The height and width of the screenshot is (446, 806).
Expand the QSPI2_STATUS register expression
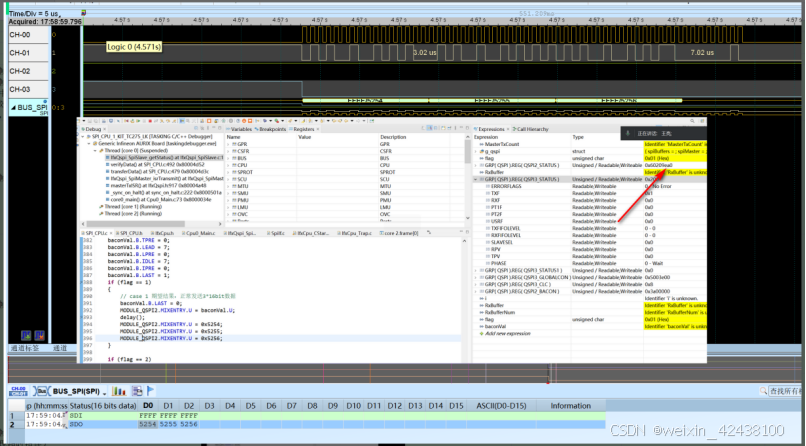click(x=476, y=165)
